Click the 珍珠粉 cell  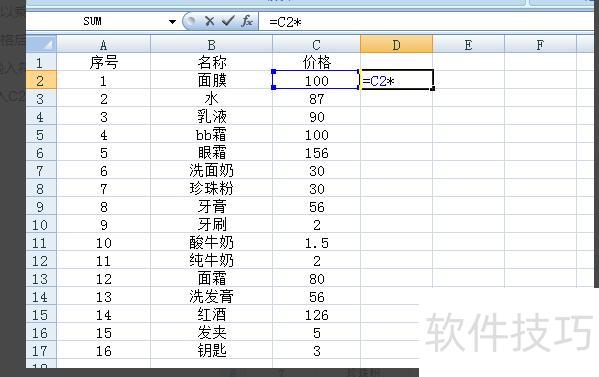(x=212, y=188)
